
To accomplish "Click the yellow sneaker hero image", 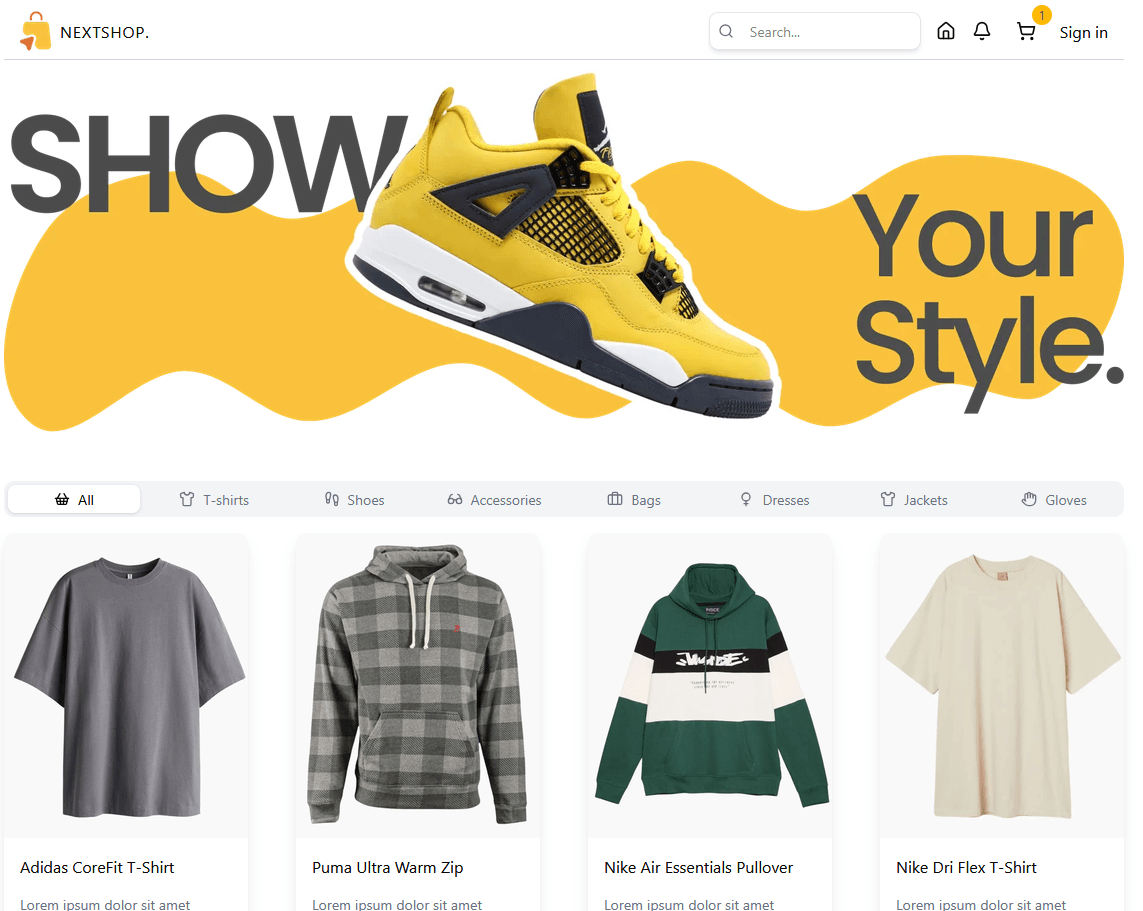I will pyautogui.click(x=564, y=246).
